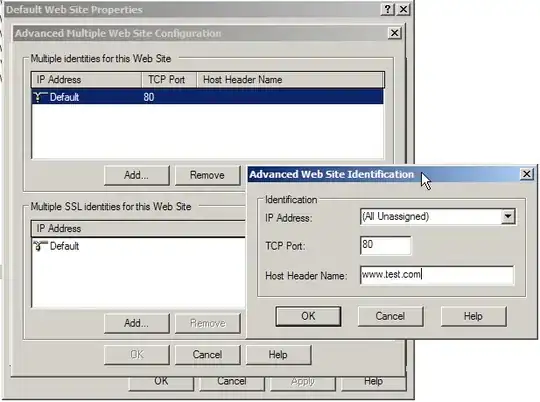540x402 pixels.
Task: Open Help in Advanced Web Site Identification
Action: pyautogui.click(x=473, y=316)
